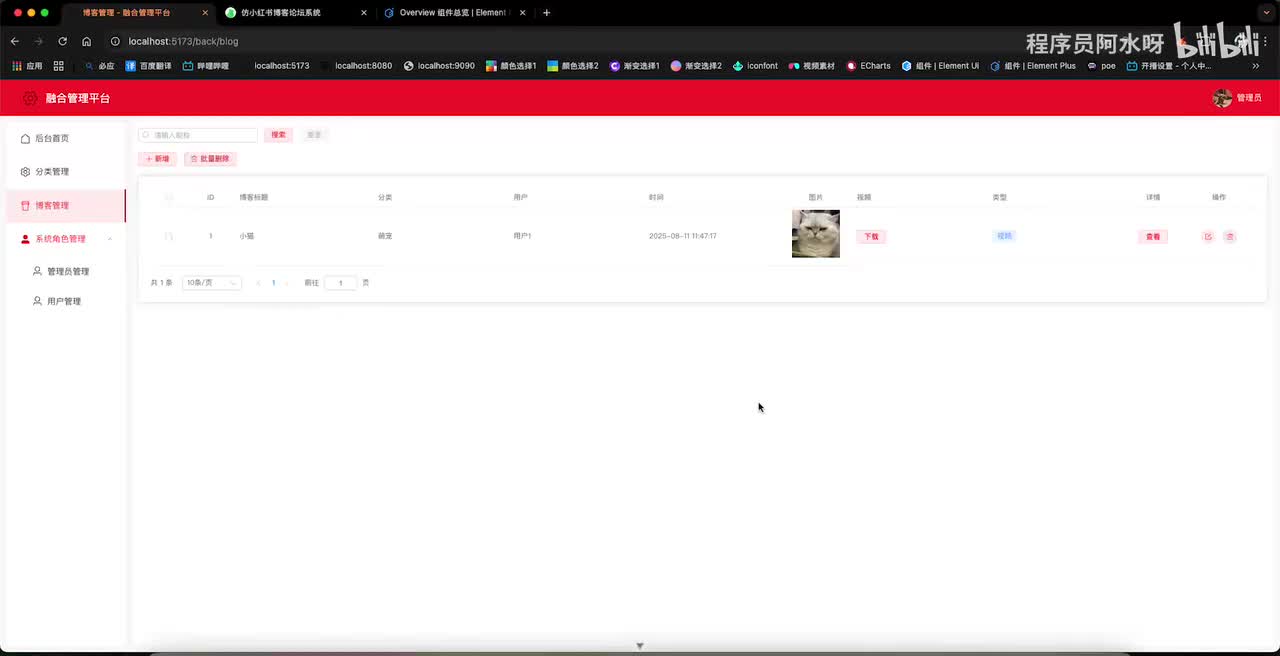Screen dimensions: 1280x656
Task: Open the 必应 bookmark
Action: 99,66
